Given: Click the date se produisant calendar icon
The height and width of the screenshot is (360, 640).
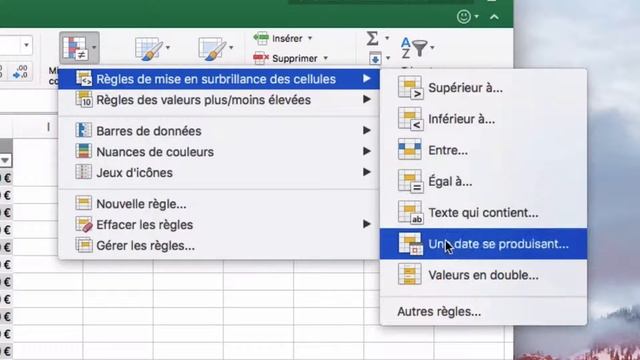Looking at the screenshot, I should point(410,244).
